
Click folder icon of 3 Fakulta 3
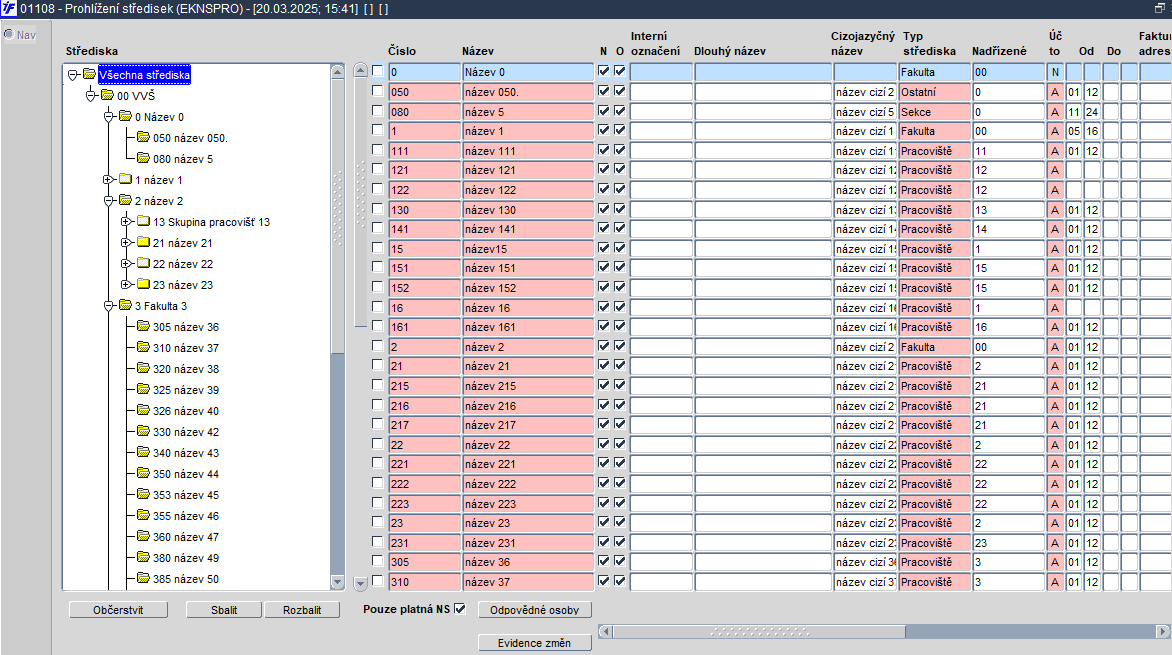coord(126,305)
